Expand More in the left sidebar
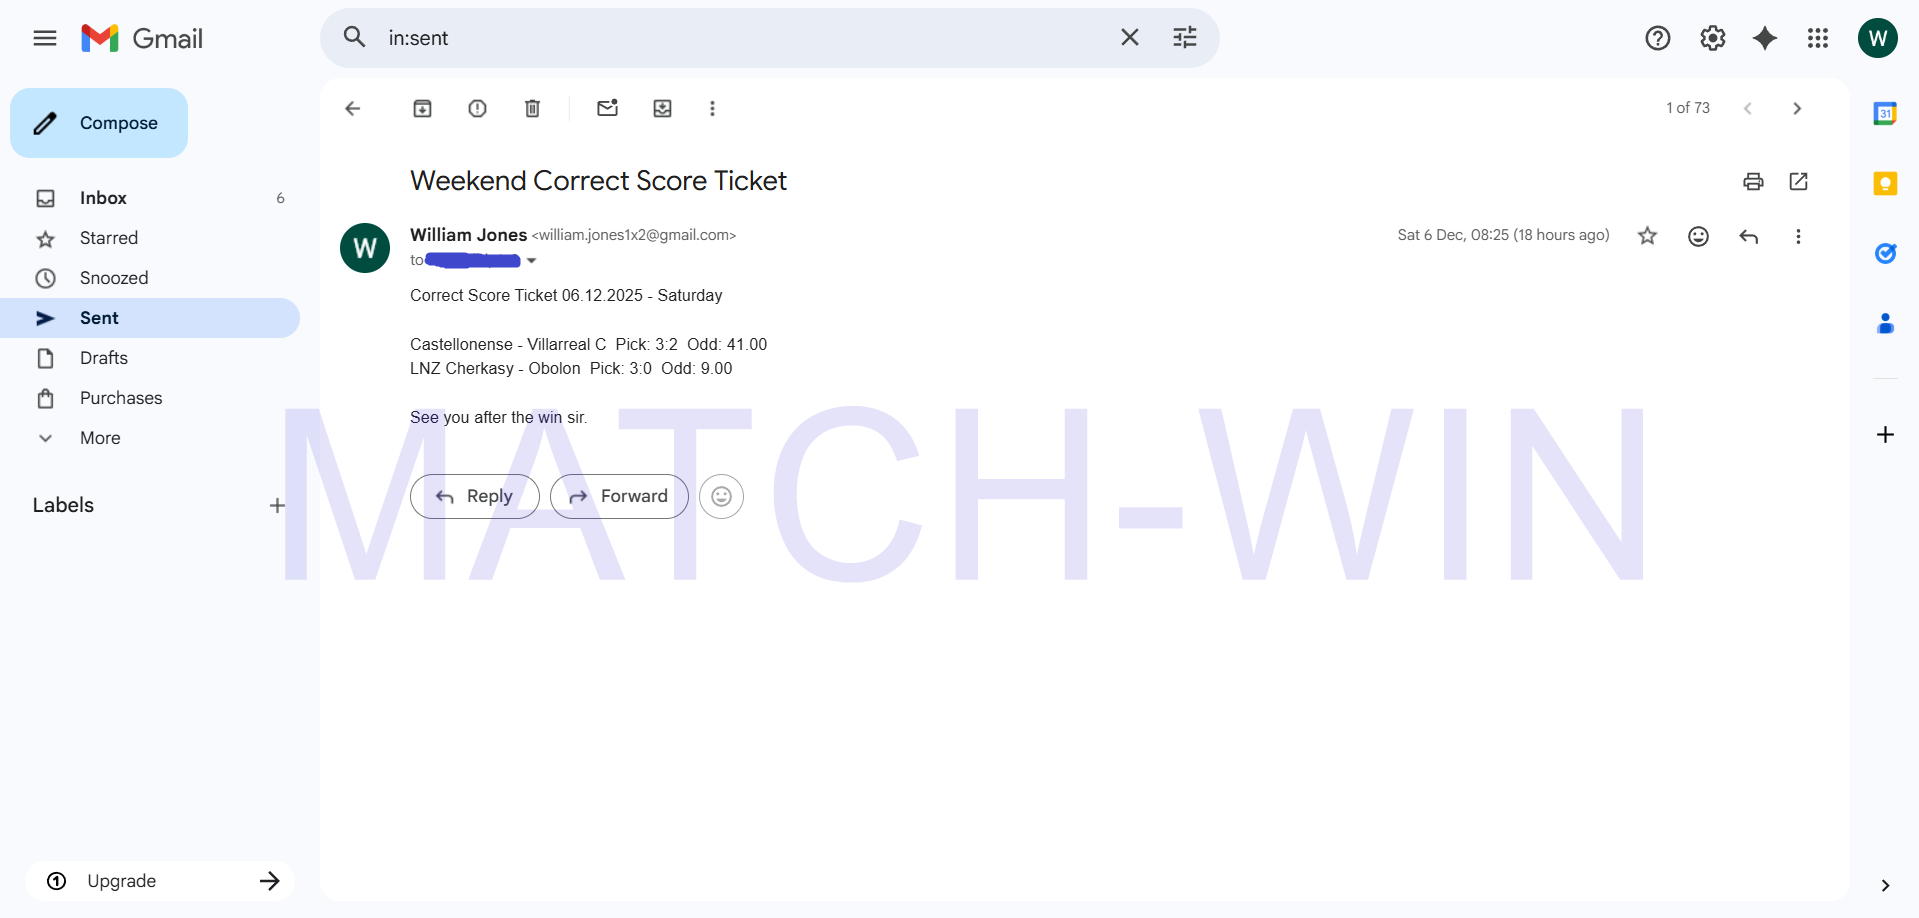The width and height of the screenshot is (1919, 918). tap(100, 438)
